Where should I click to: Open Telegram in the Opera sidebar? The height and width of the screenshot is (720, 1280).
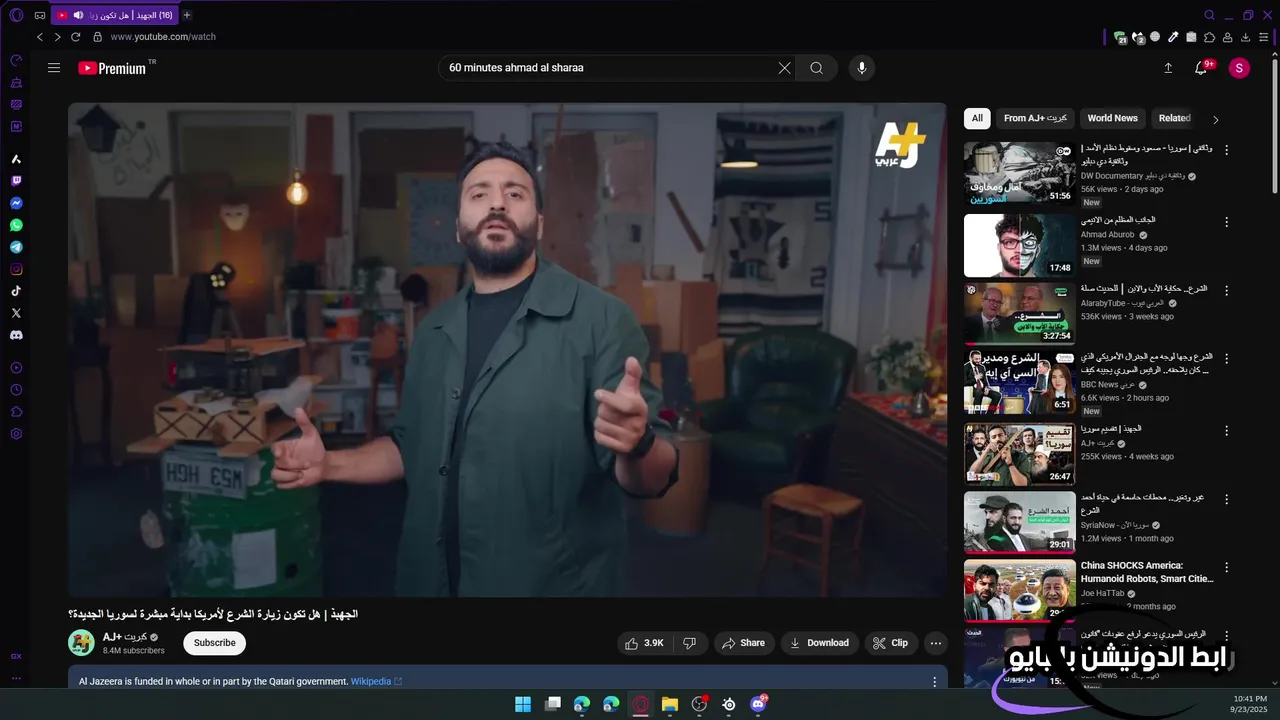16,247
